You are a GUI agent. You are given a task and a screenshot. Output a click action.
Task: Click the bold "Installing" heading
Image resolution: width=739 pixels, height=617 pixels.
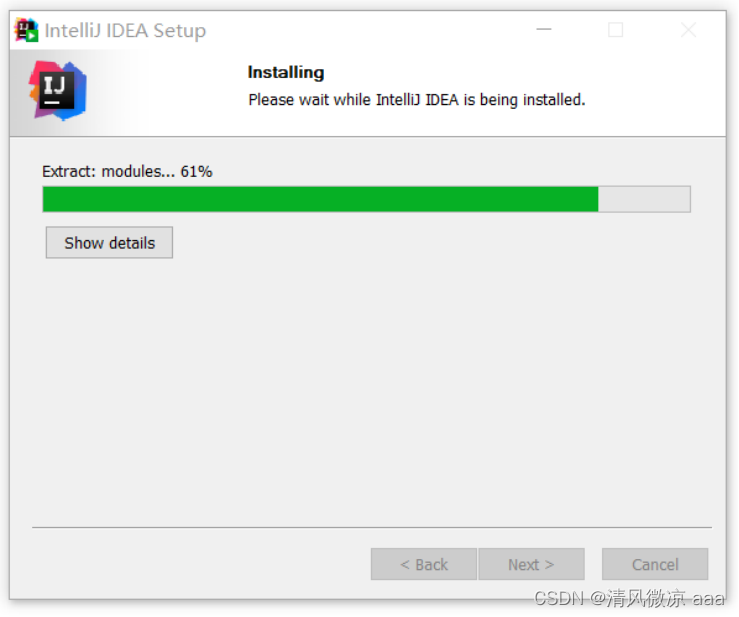tap(286, 72)
